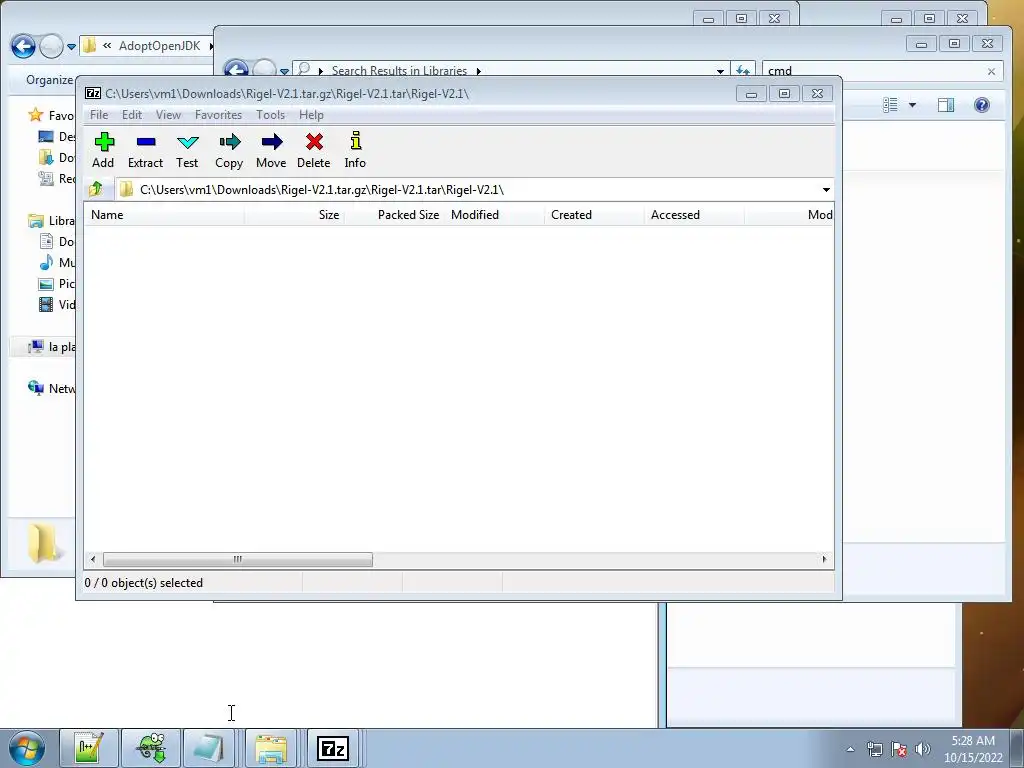Open Info from the 7-Zip toolbar

pos(355,150)
